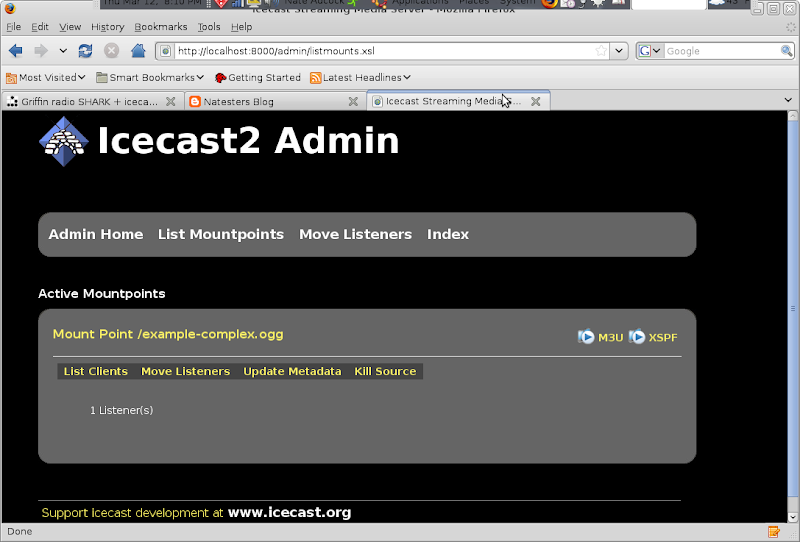Open the search engine selector dropdown

650,51
